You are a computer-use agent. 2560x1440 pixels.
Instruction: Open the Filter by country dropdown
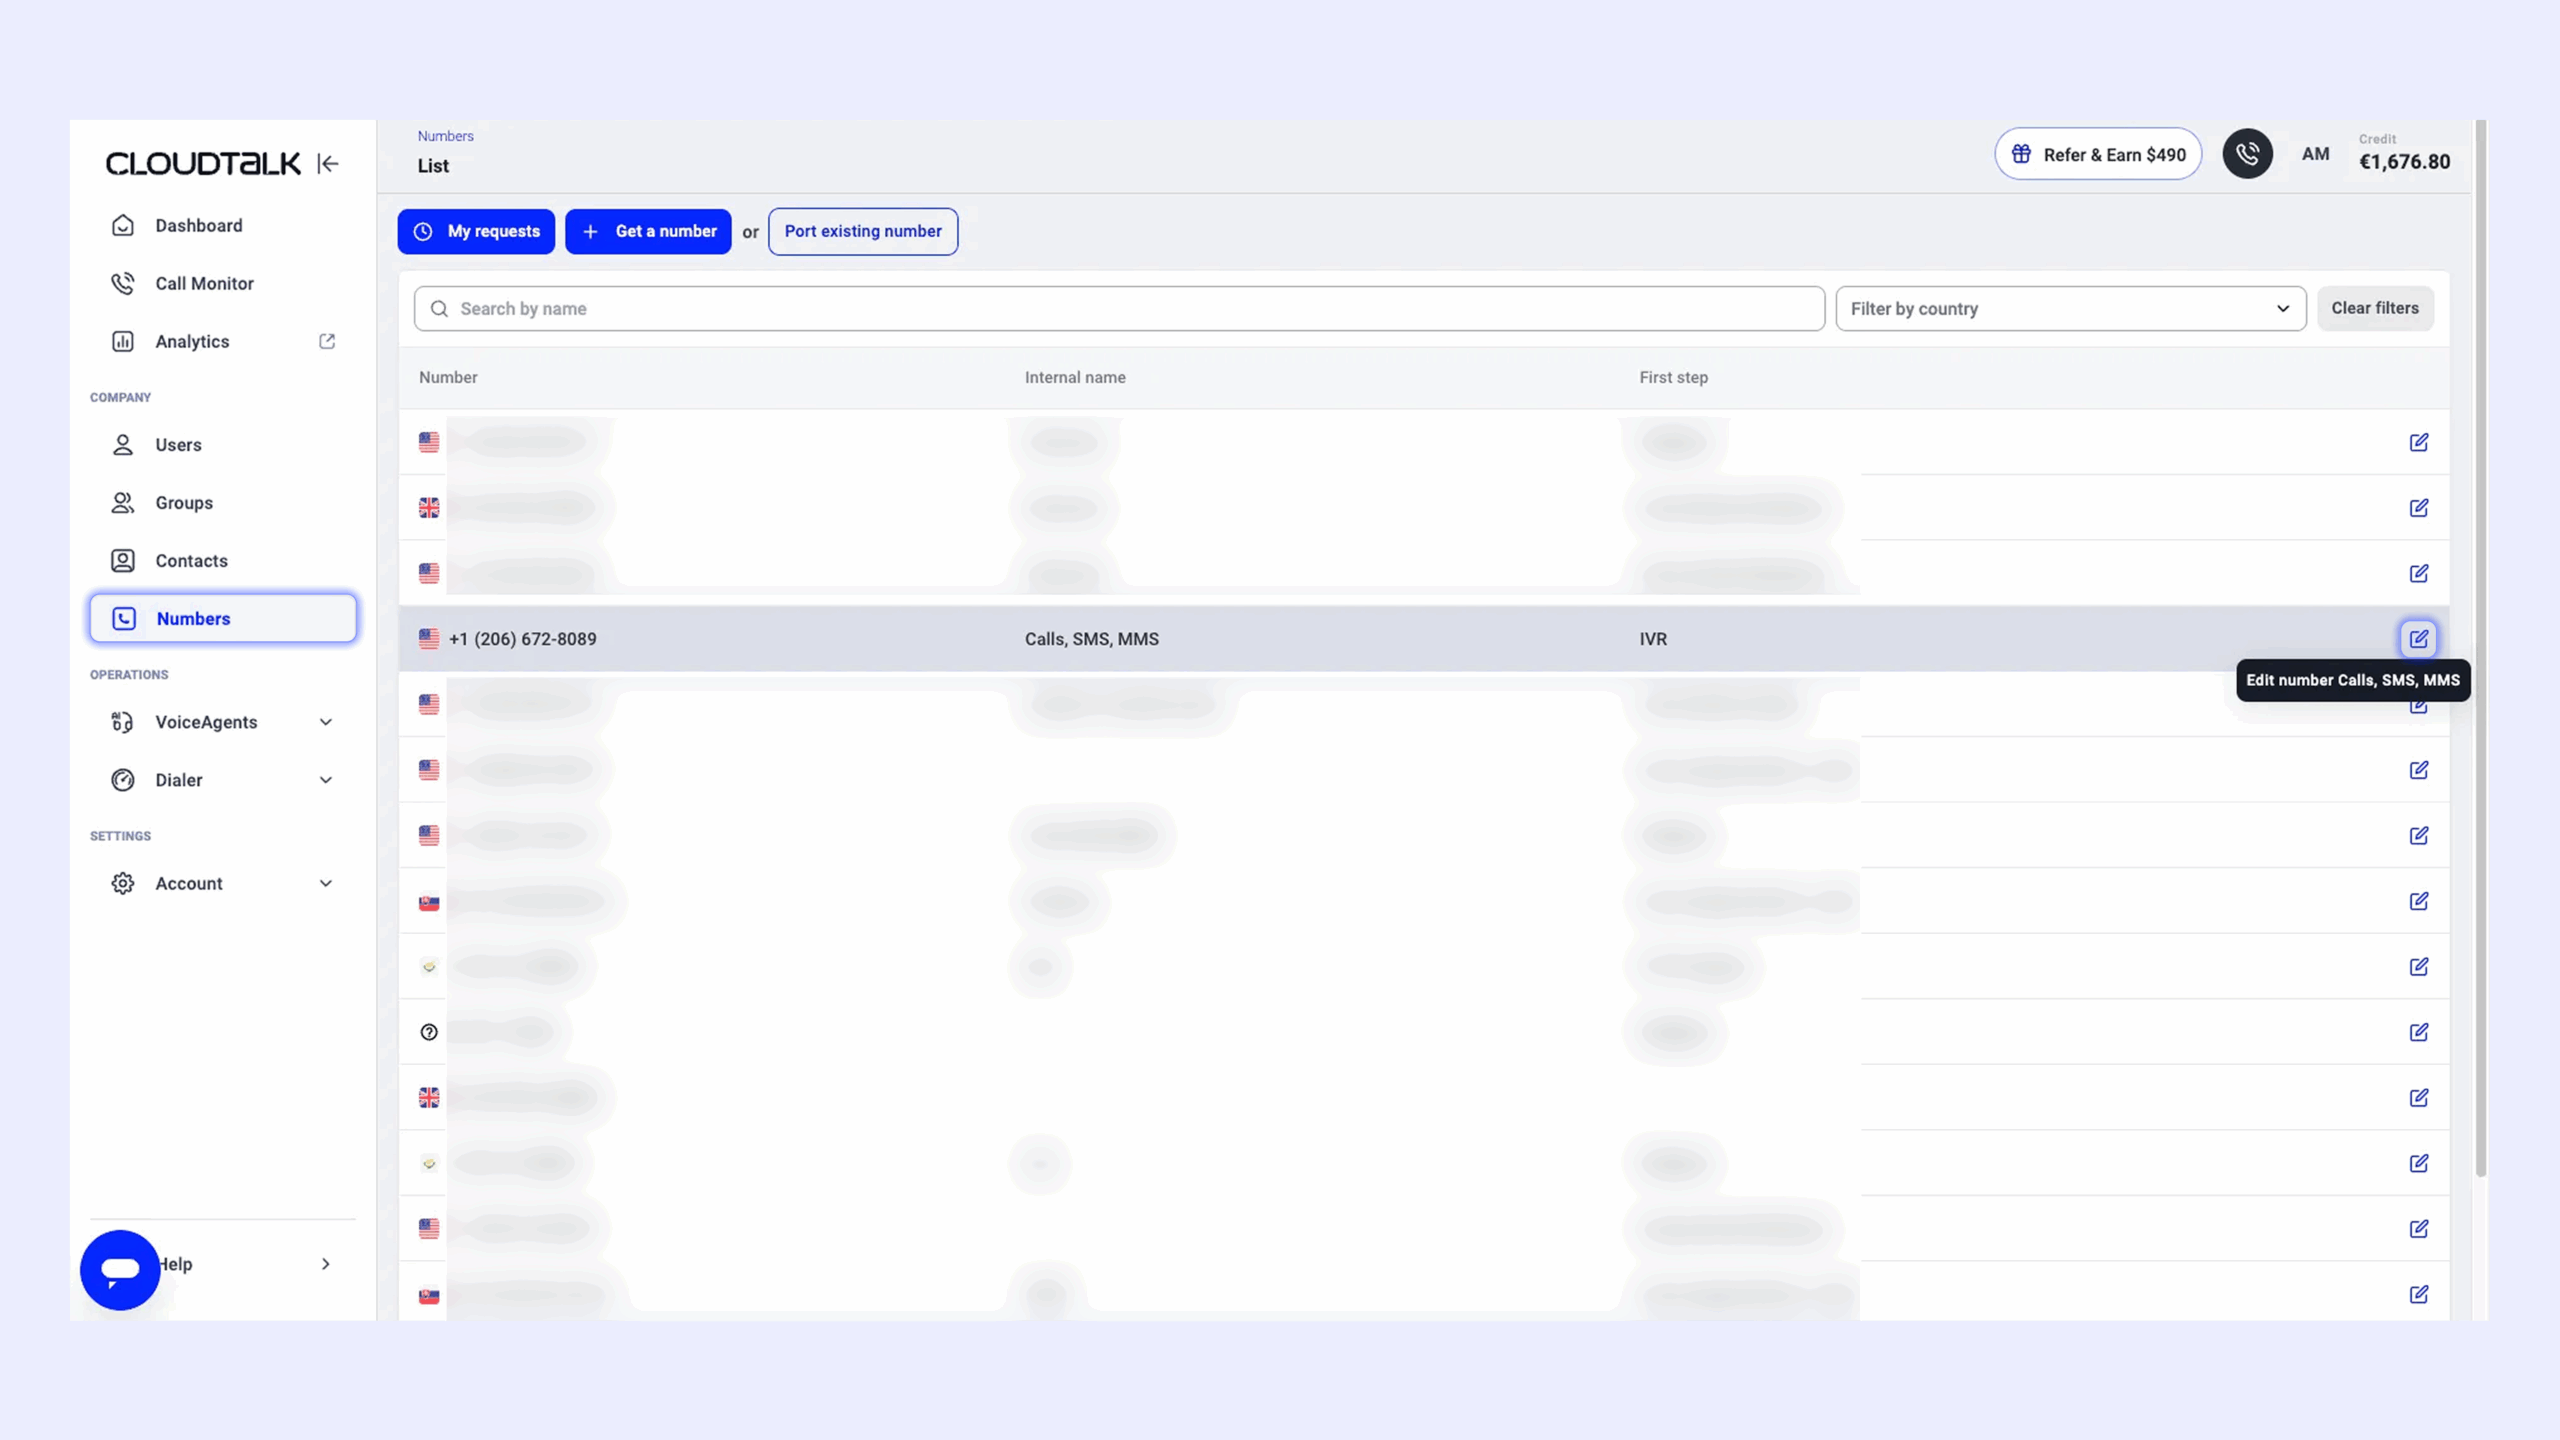point(2070,309)
